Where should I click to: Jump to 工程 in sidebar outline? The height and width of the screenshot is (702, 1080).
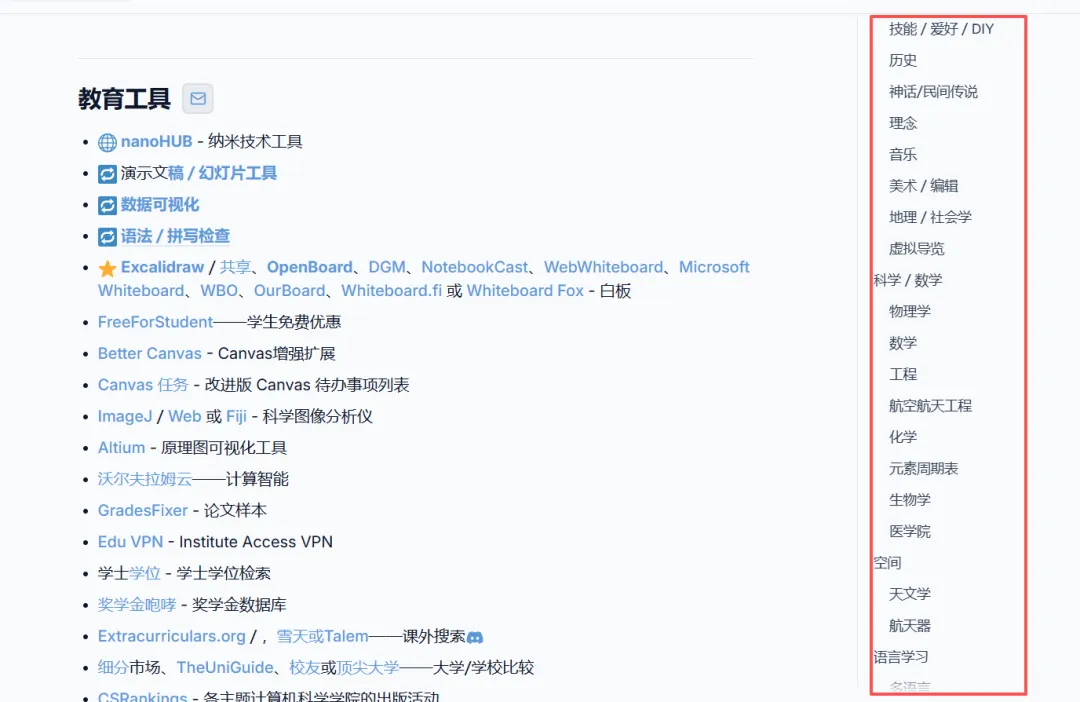[x=902, y=374]
